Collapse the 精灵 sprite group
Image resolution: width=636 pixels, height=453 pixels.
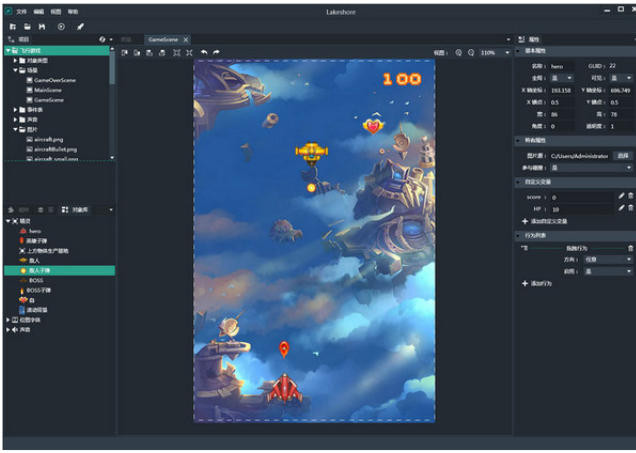click(x=8, y=221)
